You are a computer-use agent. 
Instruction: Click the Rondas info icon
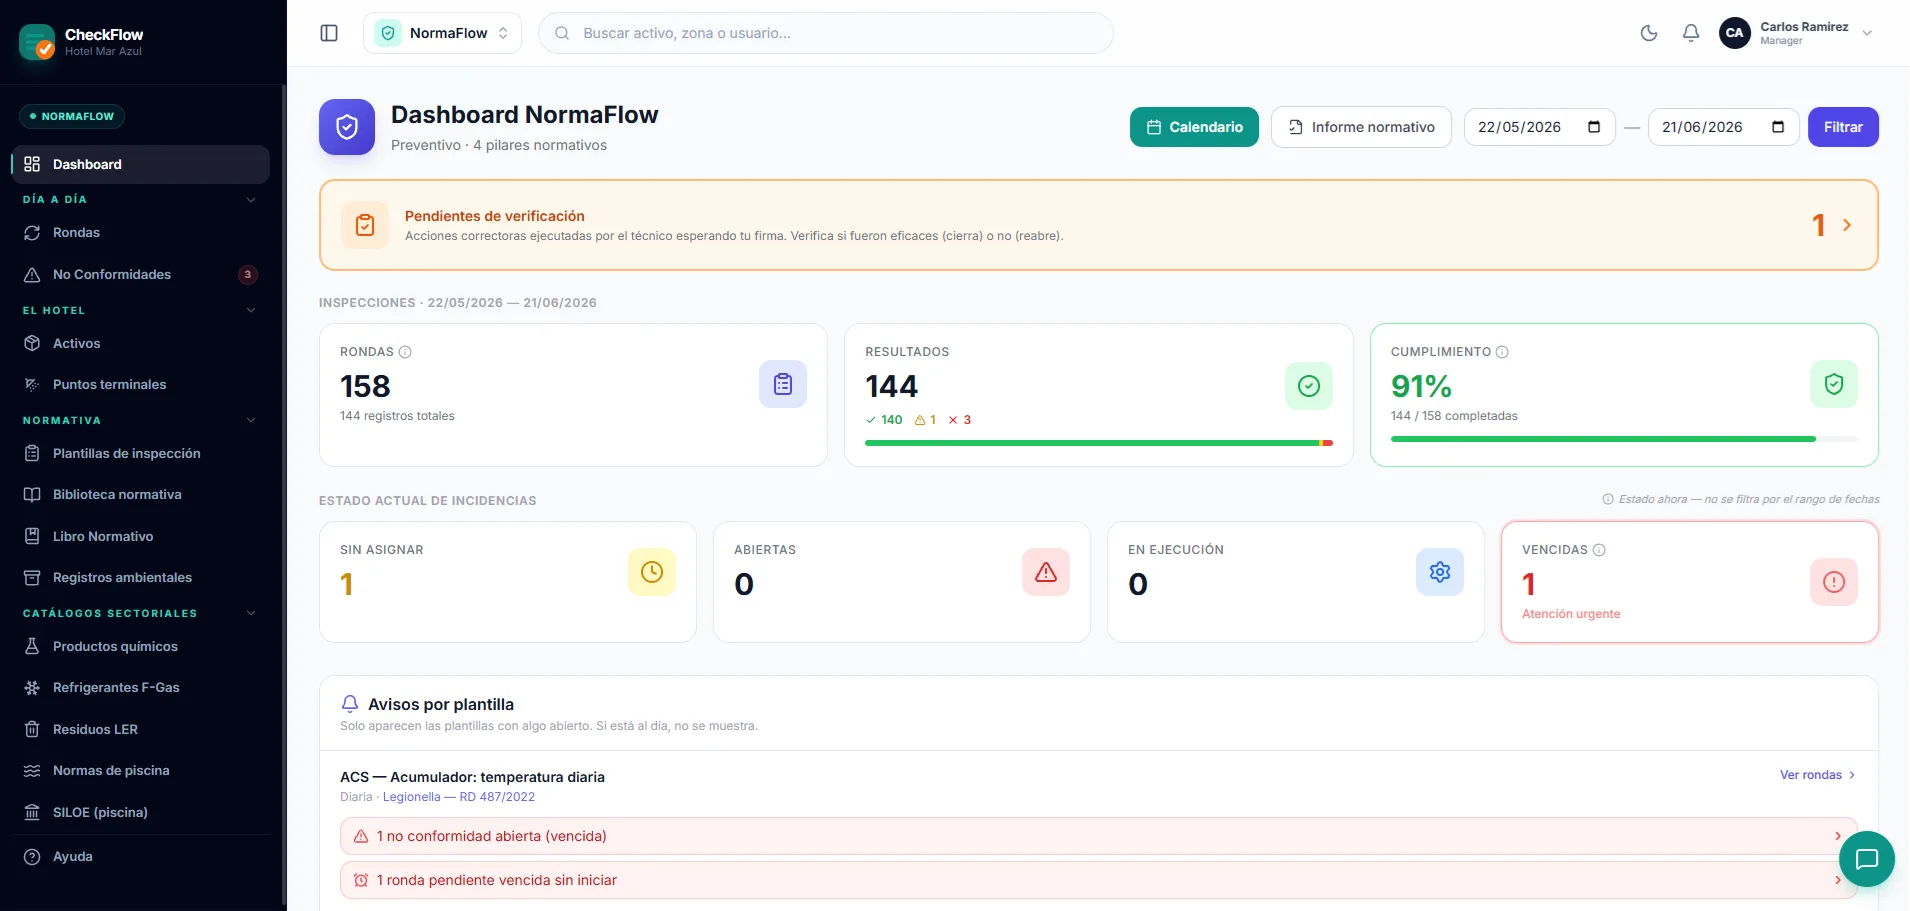coord(405,352)
